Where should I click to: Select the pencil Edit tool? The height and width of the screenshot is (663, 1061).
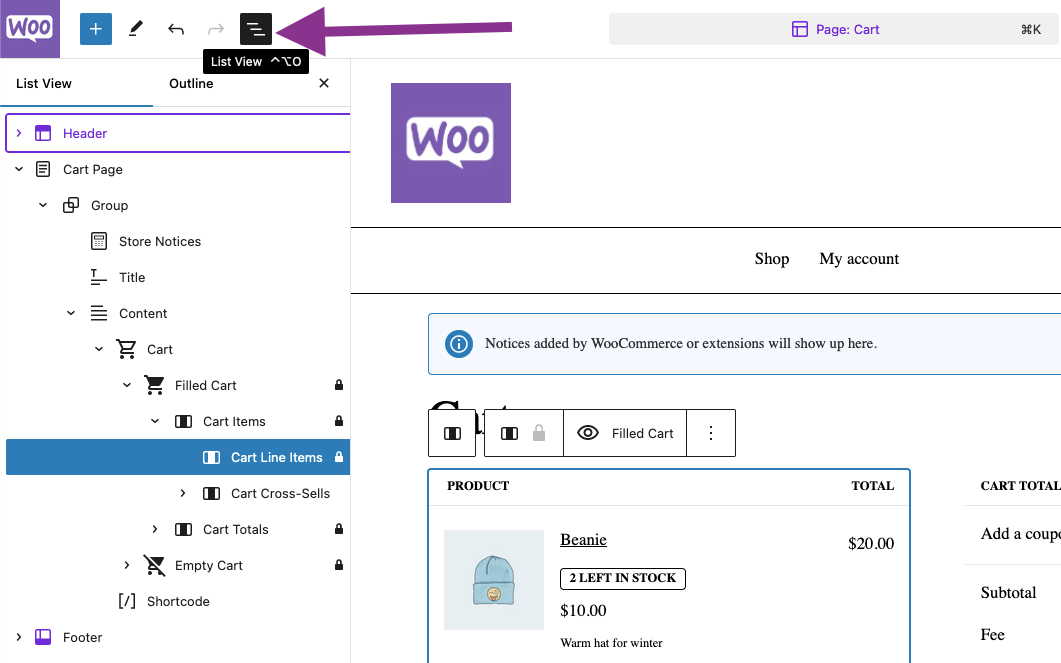[136, 28]
